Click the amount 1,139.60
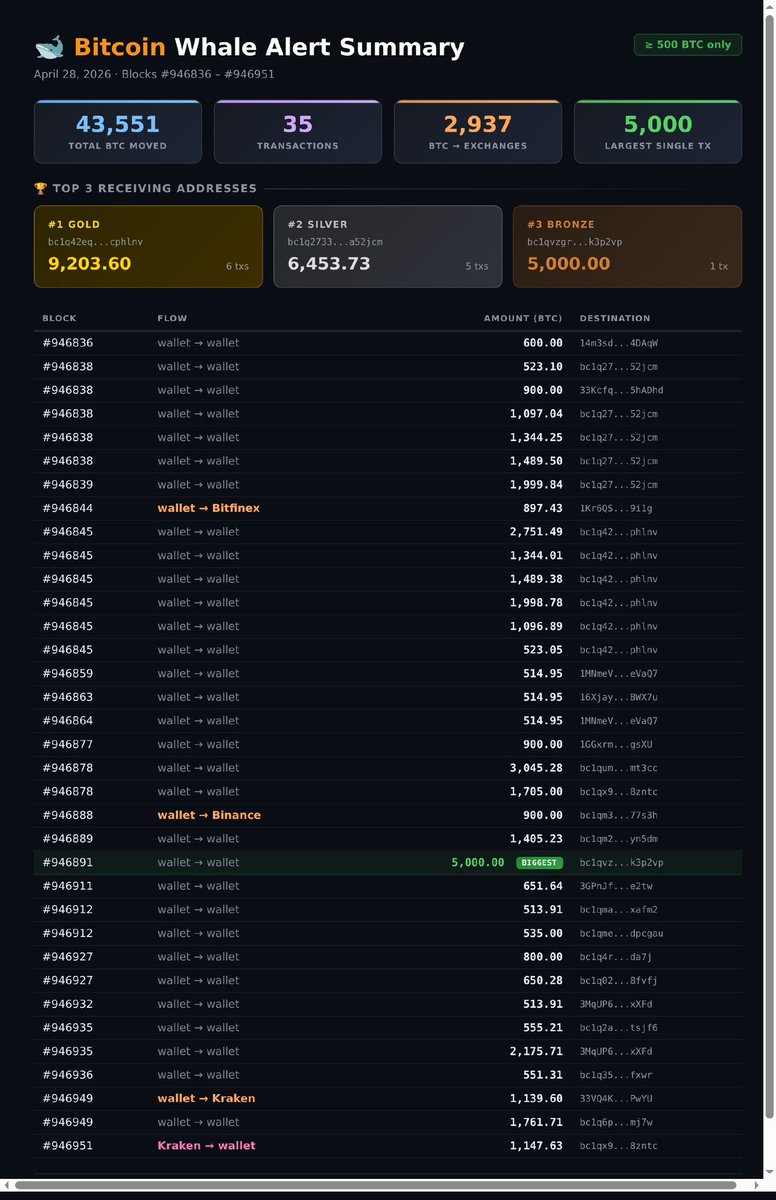 pos(536,1098)
